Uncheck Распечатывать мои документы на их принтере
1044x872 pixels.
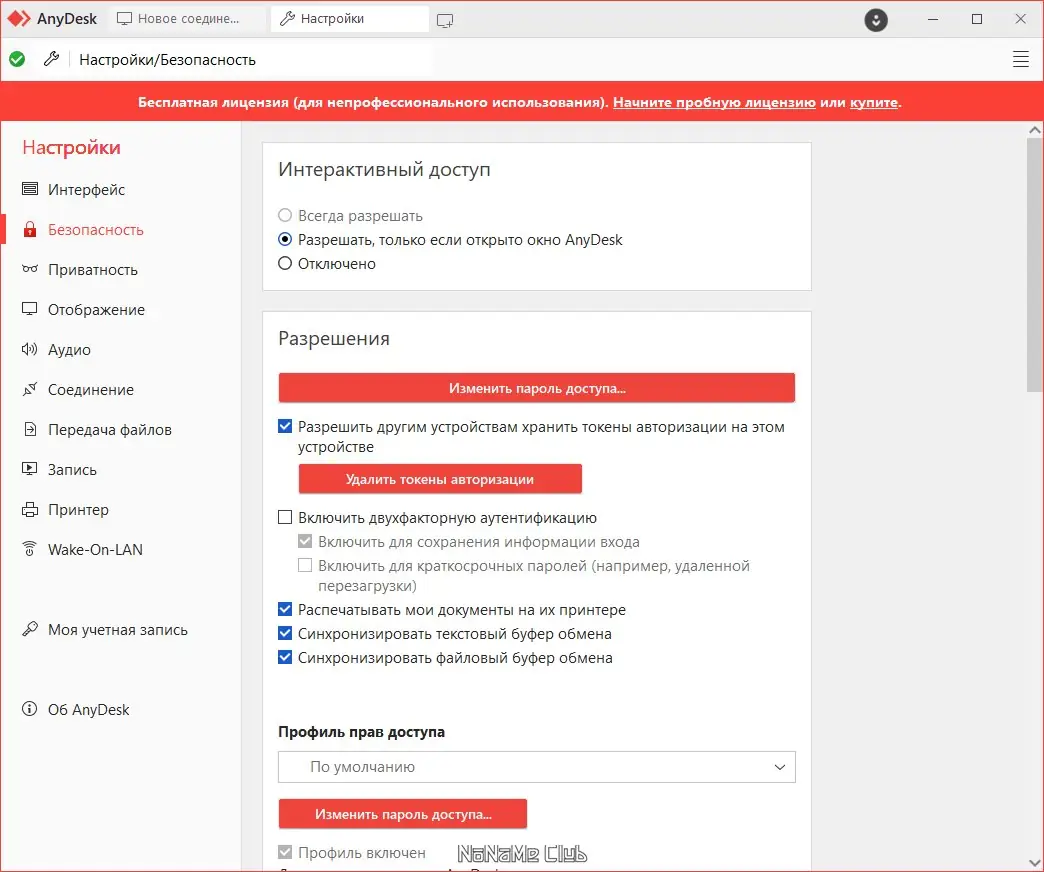[x=285, y=609]
